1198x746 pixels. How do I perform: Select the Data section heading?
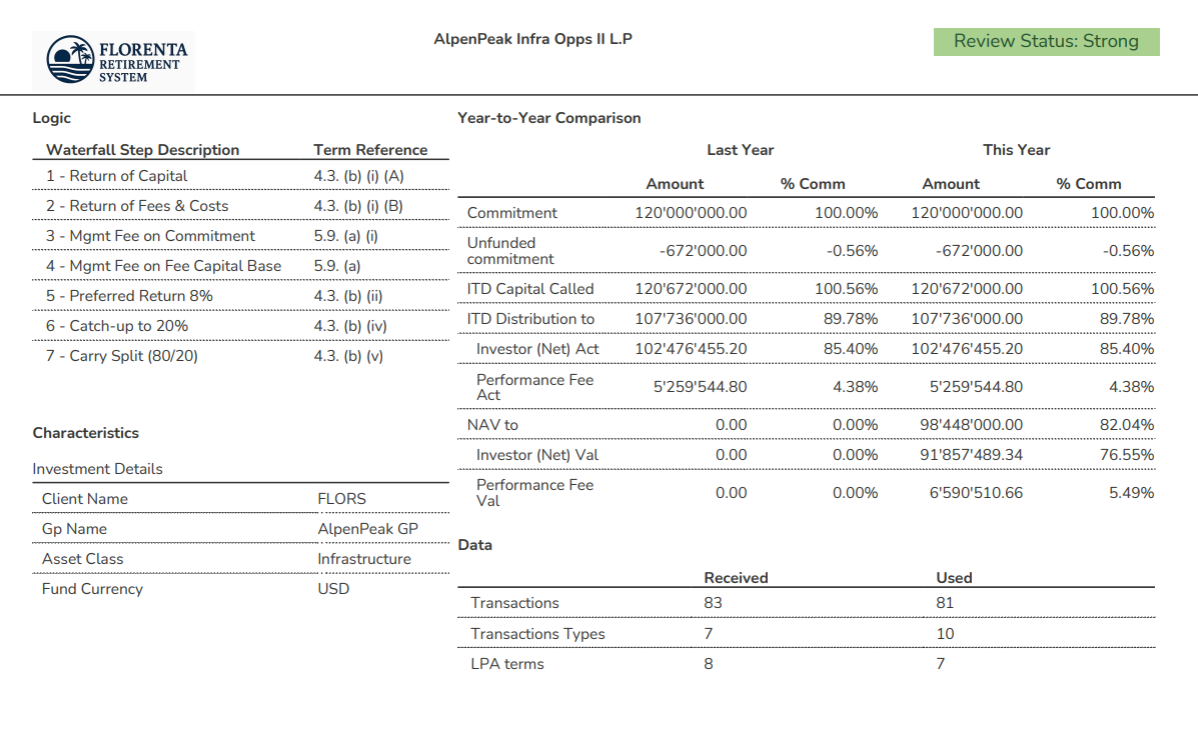coord(474,545)
